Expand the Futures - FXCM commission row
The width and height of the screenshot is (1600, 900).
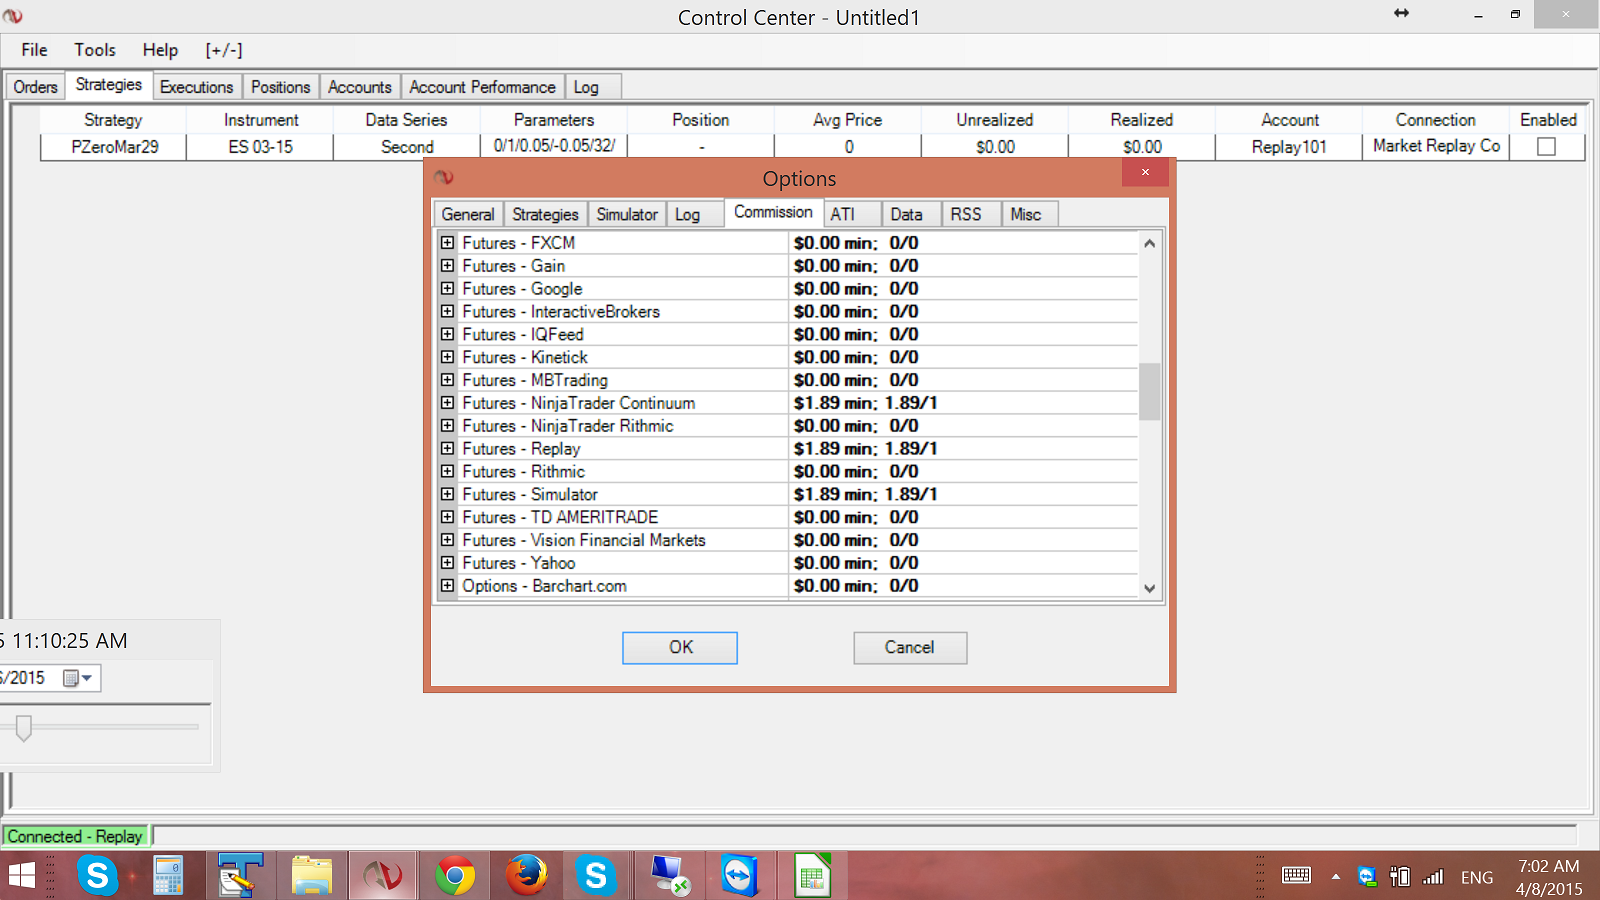[447, 243]
